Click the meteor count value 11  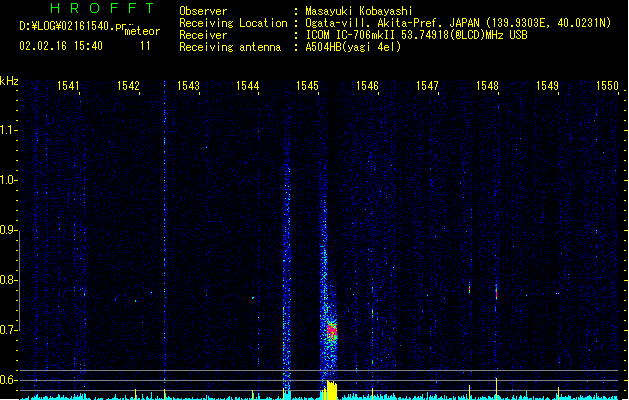[x=145, y=46]
